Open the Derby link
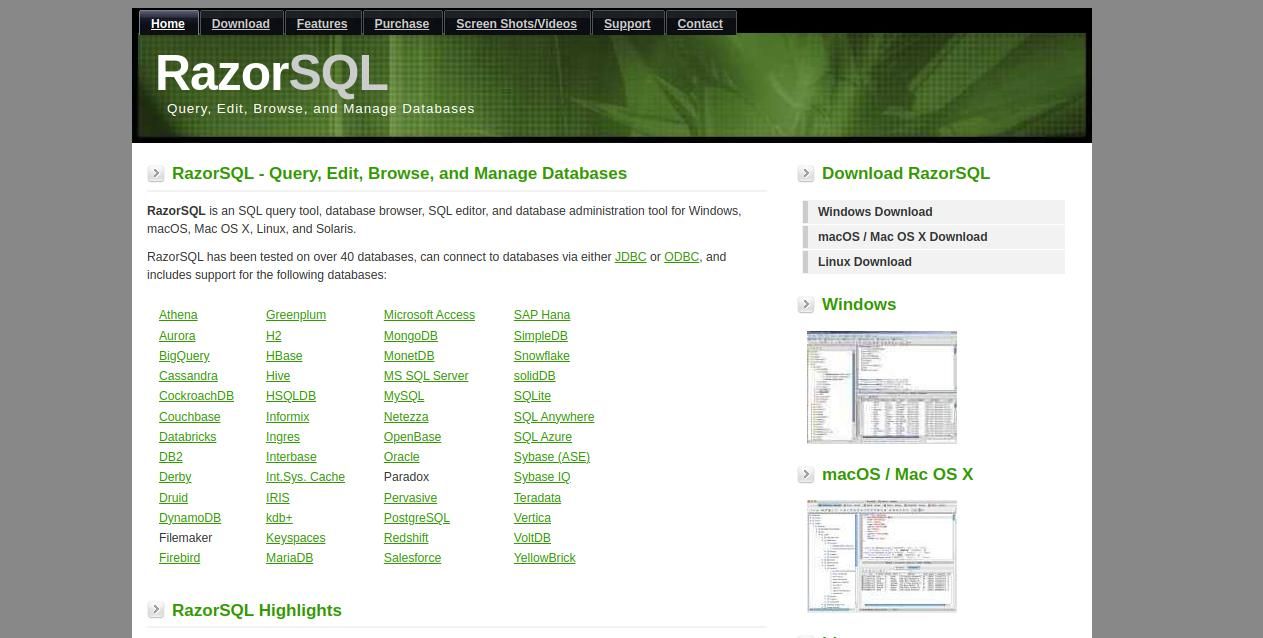 point(175,477)
